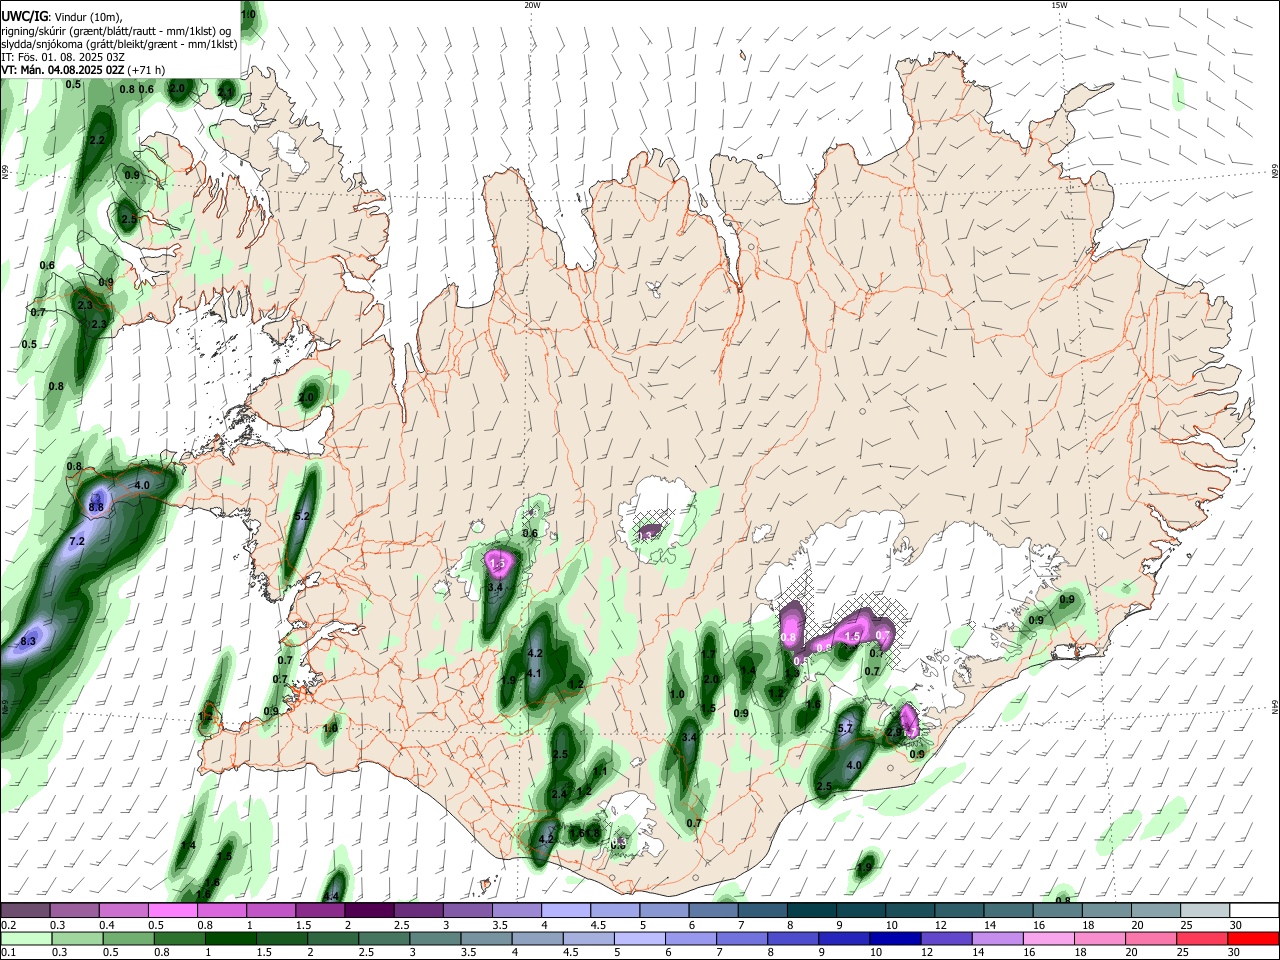Click the 'UWC/IG: Vindur (10m),' title line
The width and height of the screenshot is (1280, 960).
(x=62, y=17)
